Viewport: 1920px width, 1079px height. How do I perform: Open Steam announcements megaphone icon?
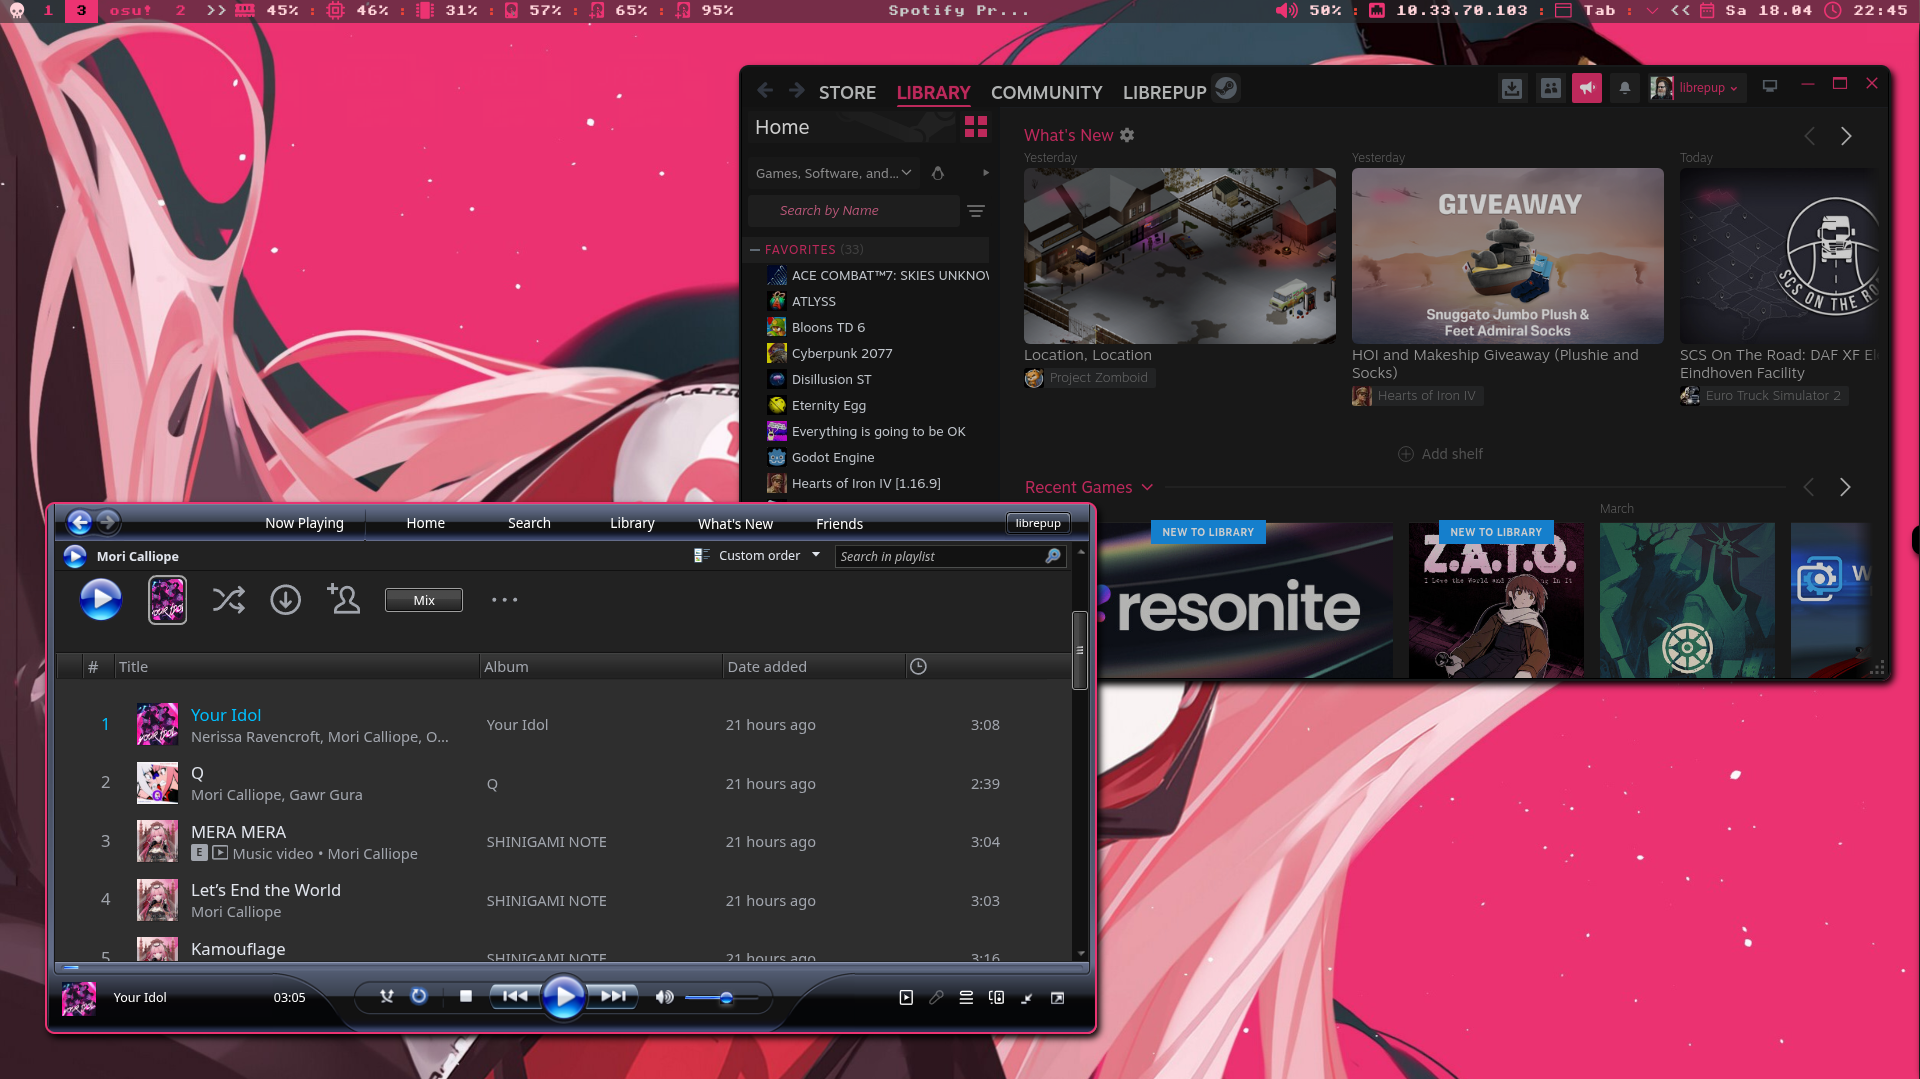coord(1587,88)
